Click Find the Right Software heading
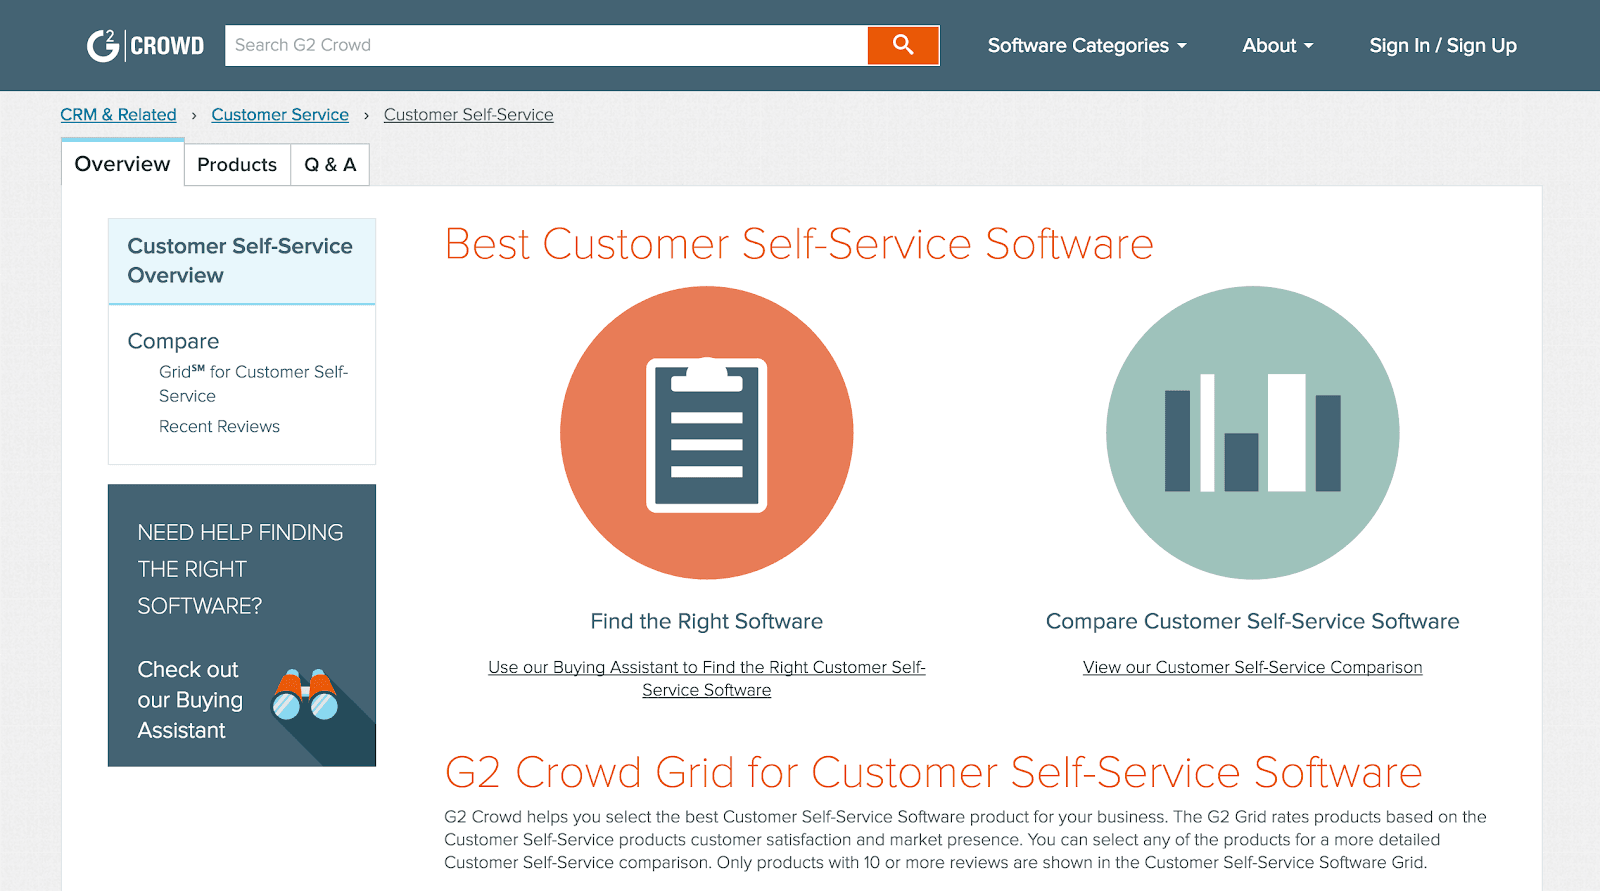 pyautogui.click(x=707, y=621)
